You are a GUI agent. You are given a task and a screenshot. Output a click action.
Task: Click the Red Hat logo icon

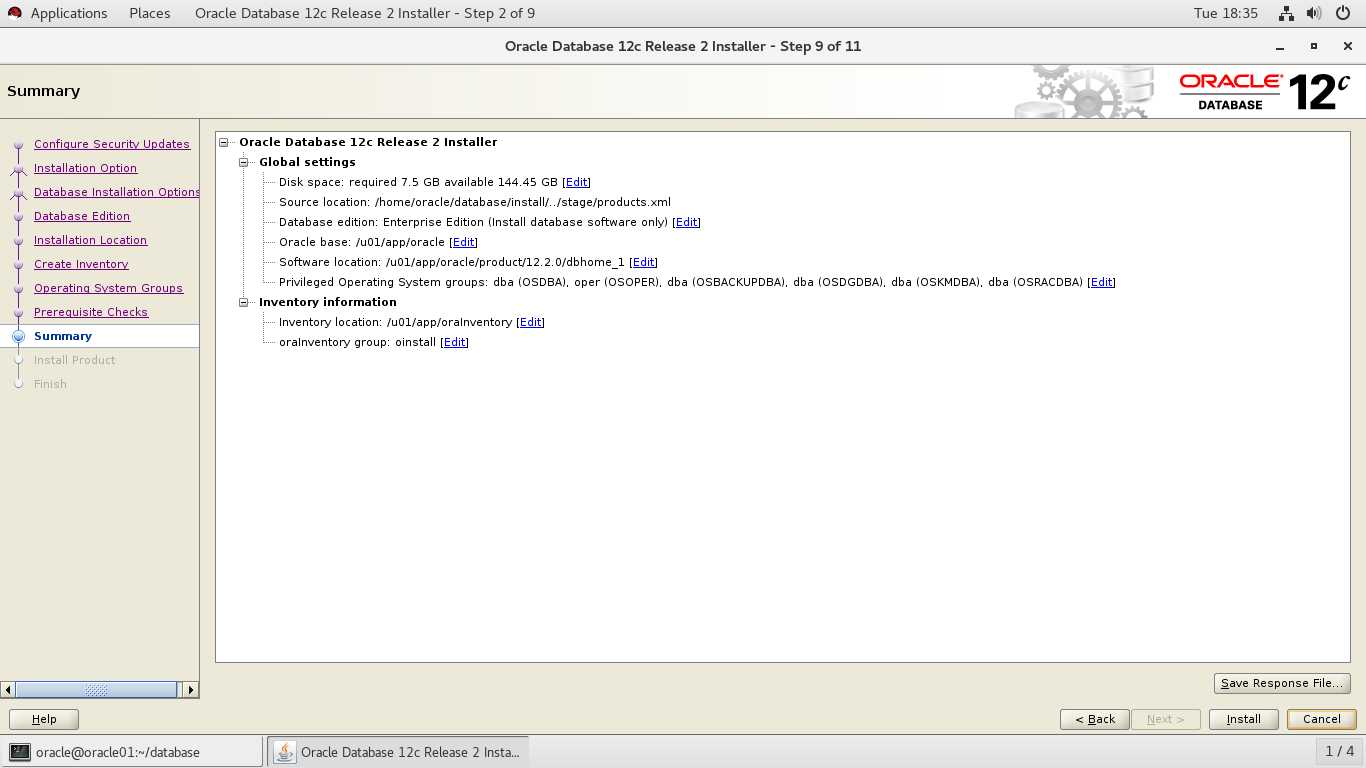coord(15,13)
